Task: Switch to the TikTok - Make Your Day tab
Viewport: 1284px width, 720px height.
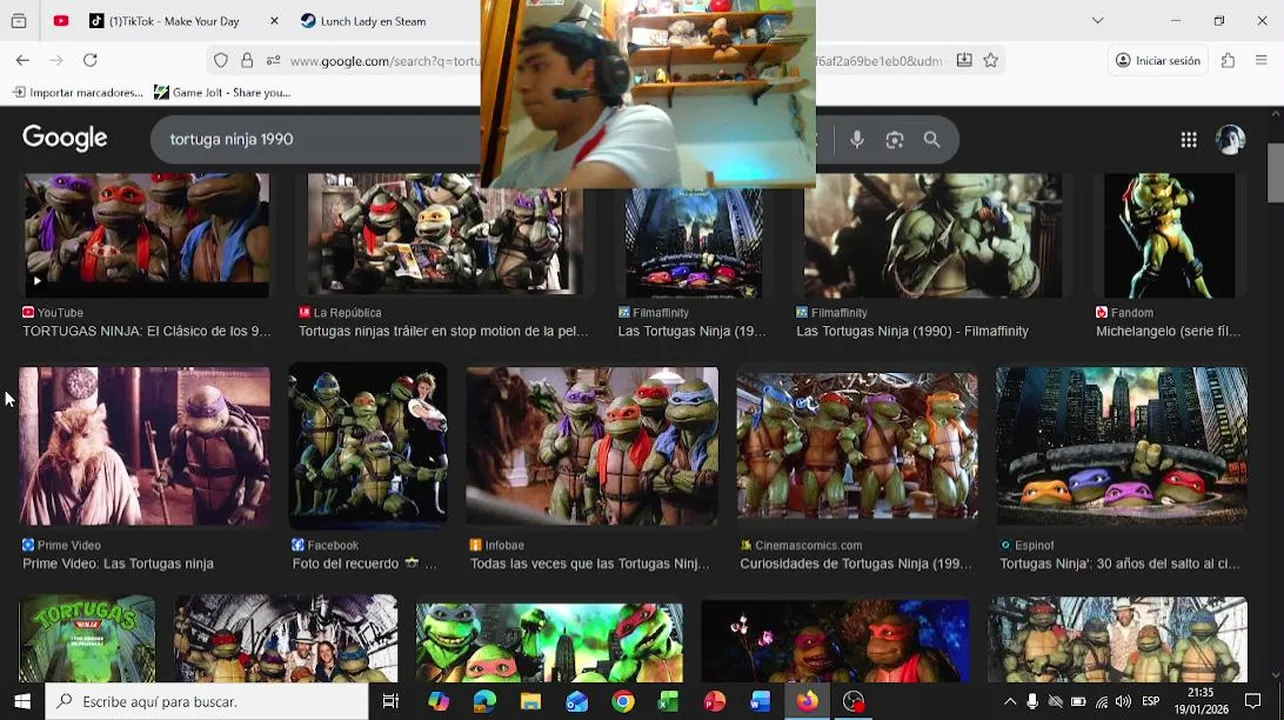Action: (174, 21)
